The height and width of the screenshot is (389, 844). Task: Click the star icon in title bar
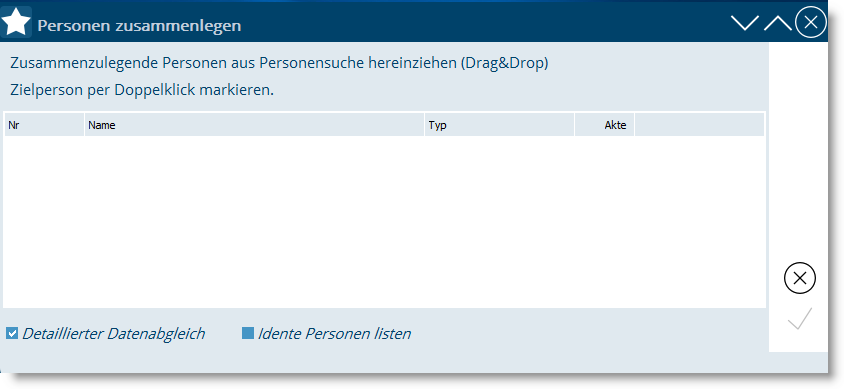pyautogui.click(x=17, y=23)
